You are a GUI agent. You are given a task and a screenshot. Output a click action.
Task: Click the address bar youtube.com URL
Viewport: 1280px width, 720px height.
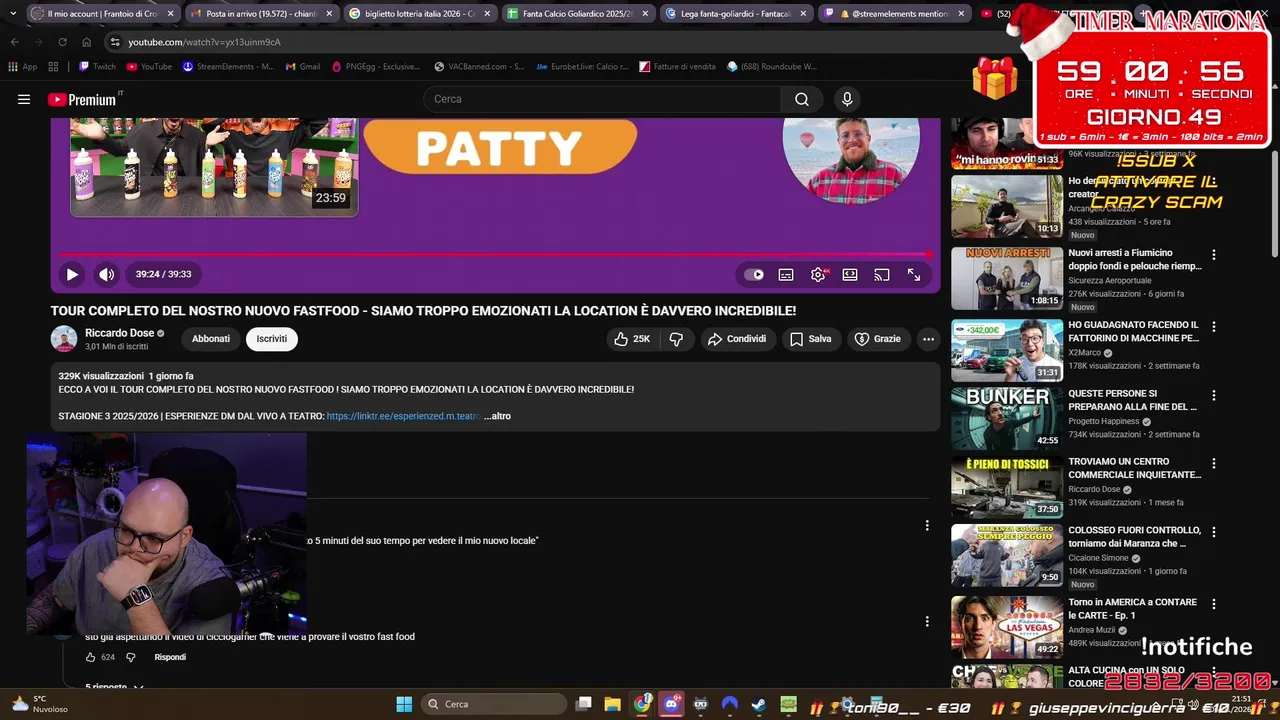204,42
